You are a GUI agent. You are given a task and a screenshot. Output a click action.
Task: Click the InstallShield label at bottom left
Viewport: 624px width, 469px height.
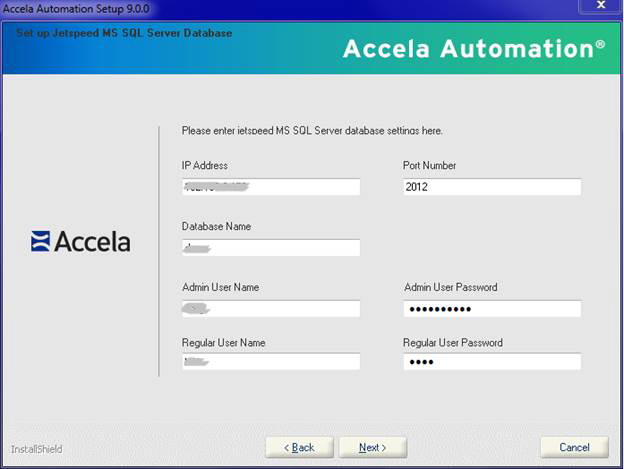[x=37, y=449]
